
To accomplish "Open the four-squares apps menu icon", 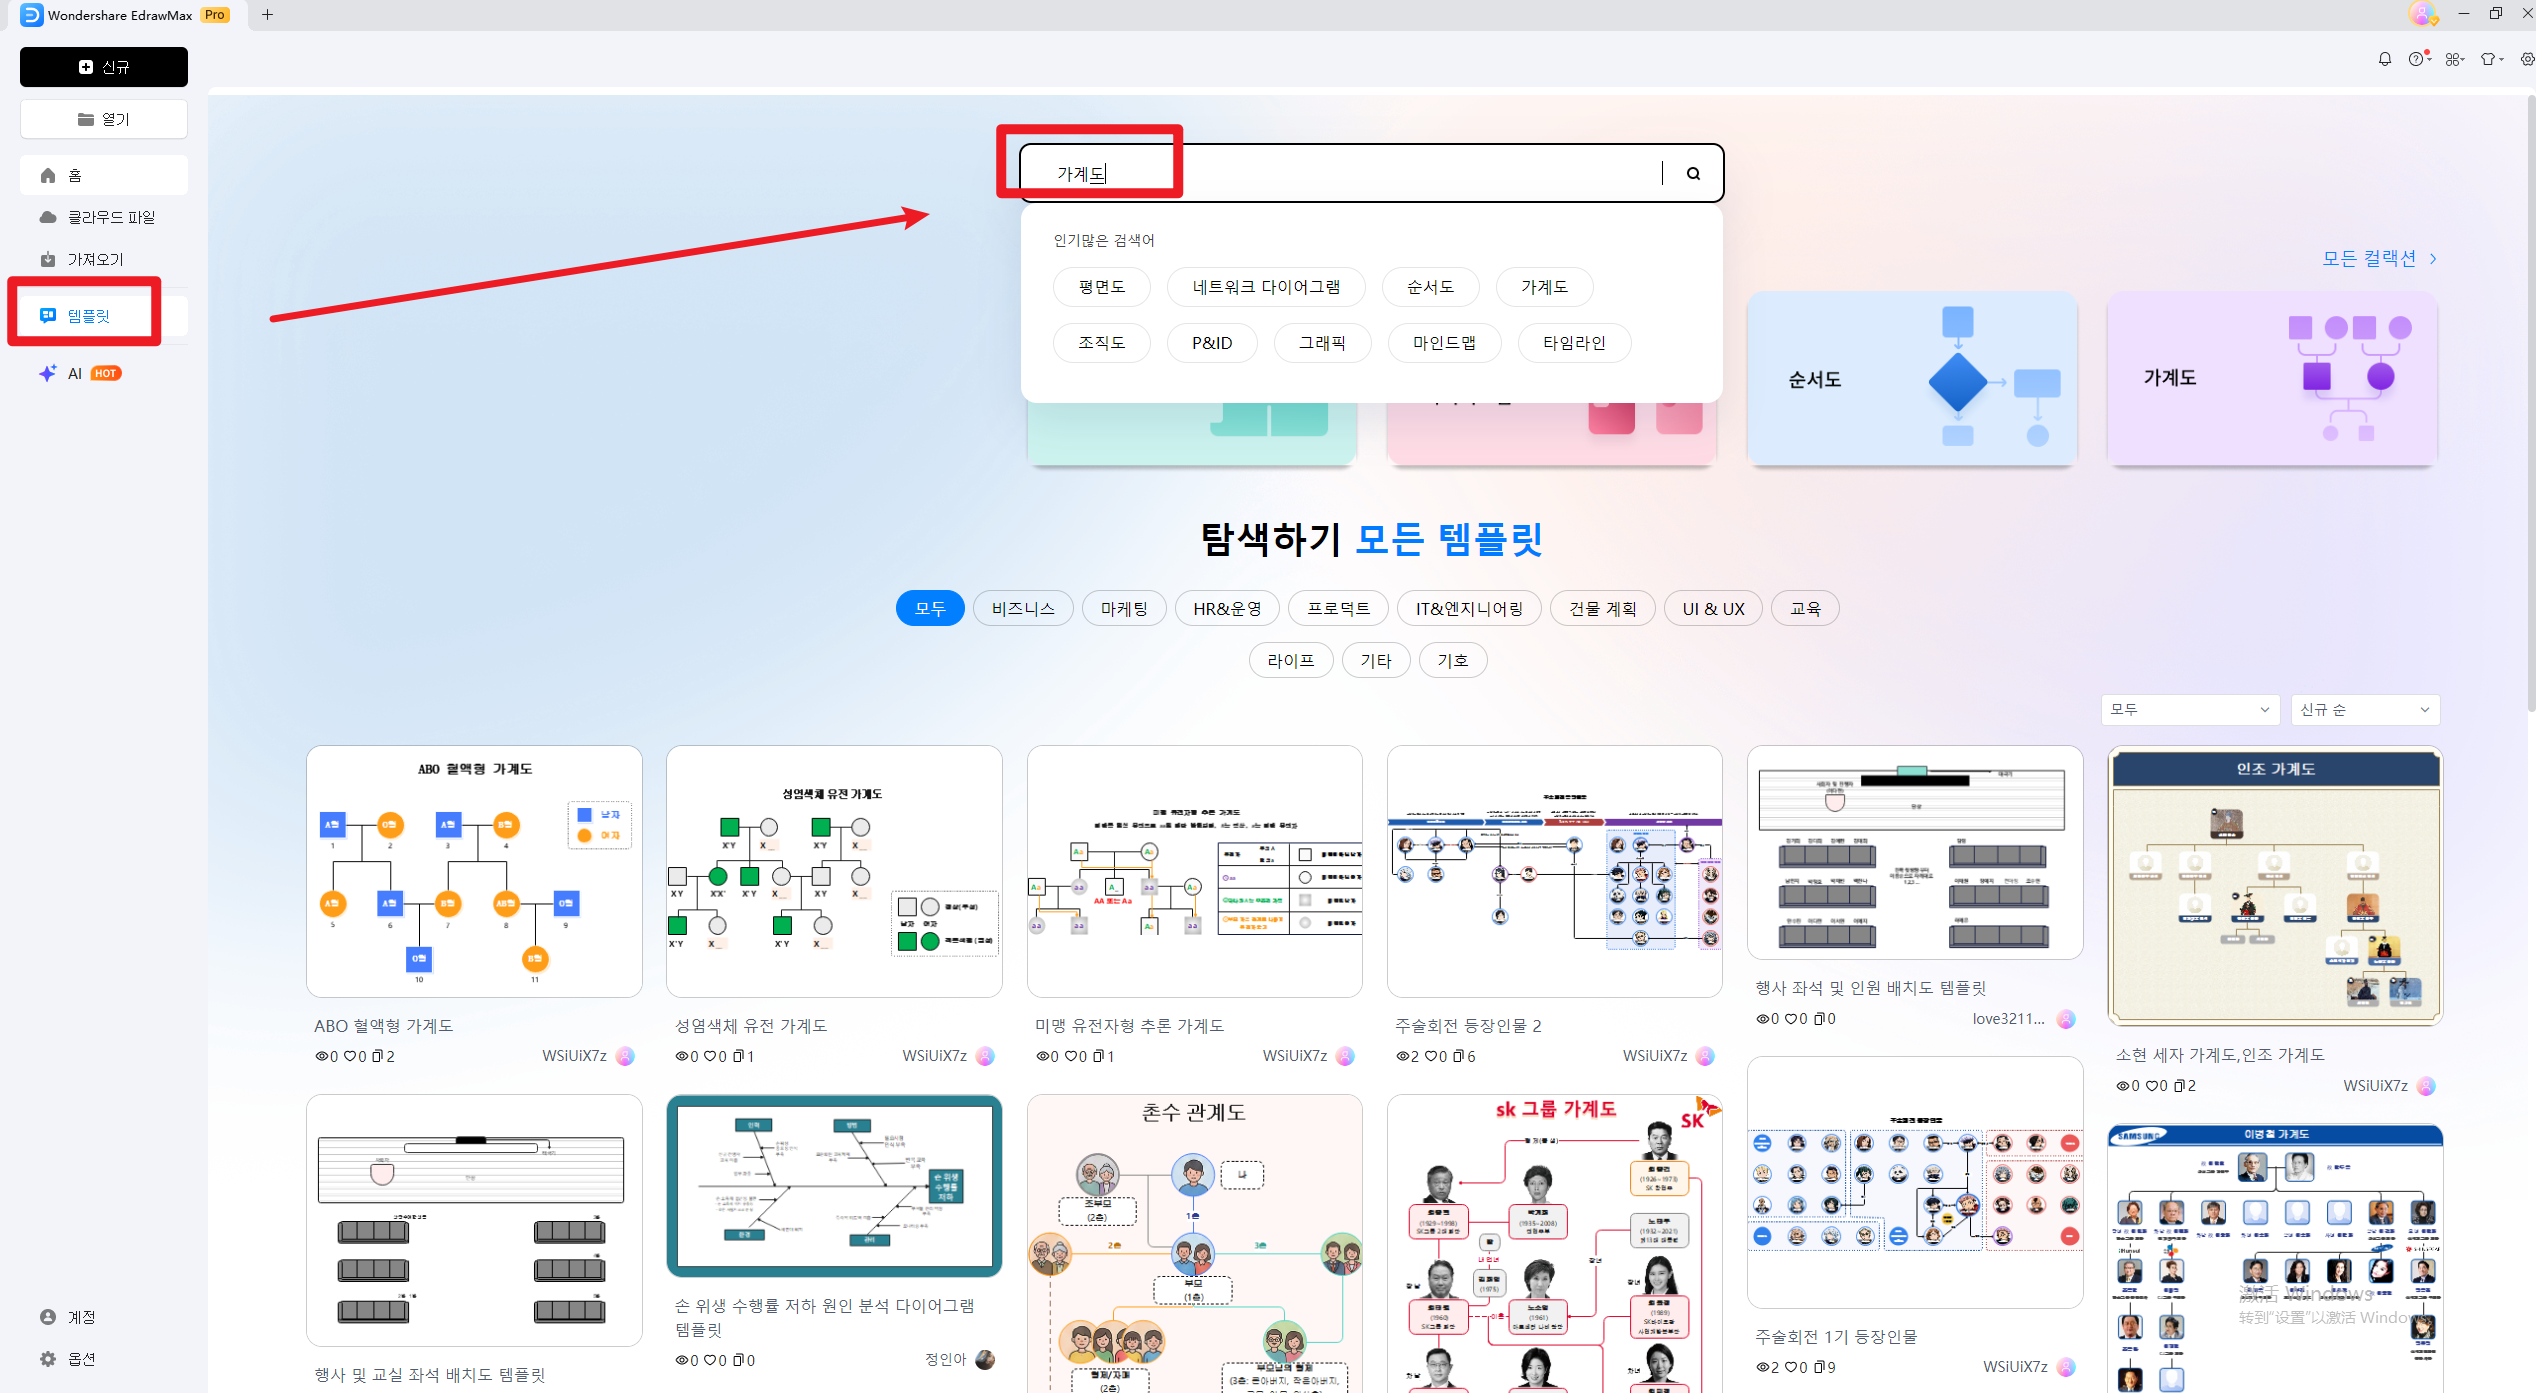I will [2454, 59].
